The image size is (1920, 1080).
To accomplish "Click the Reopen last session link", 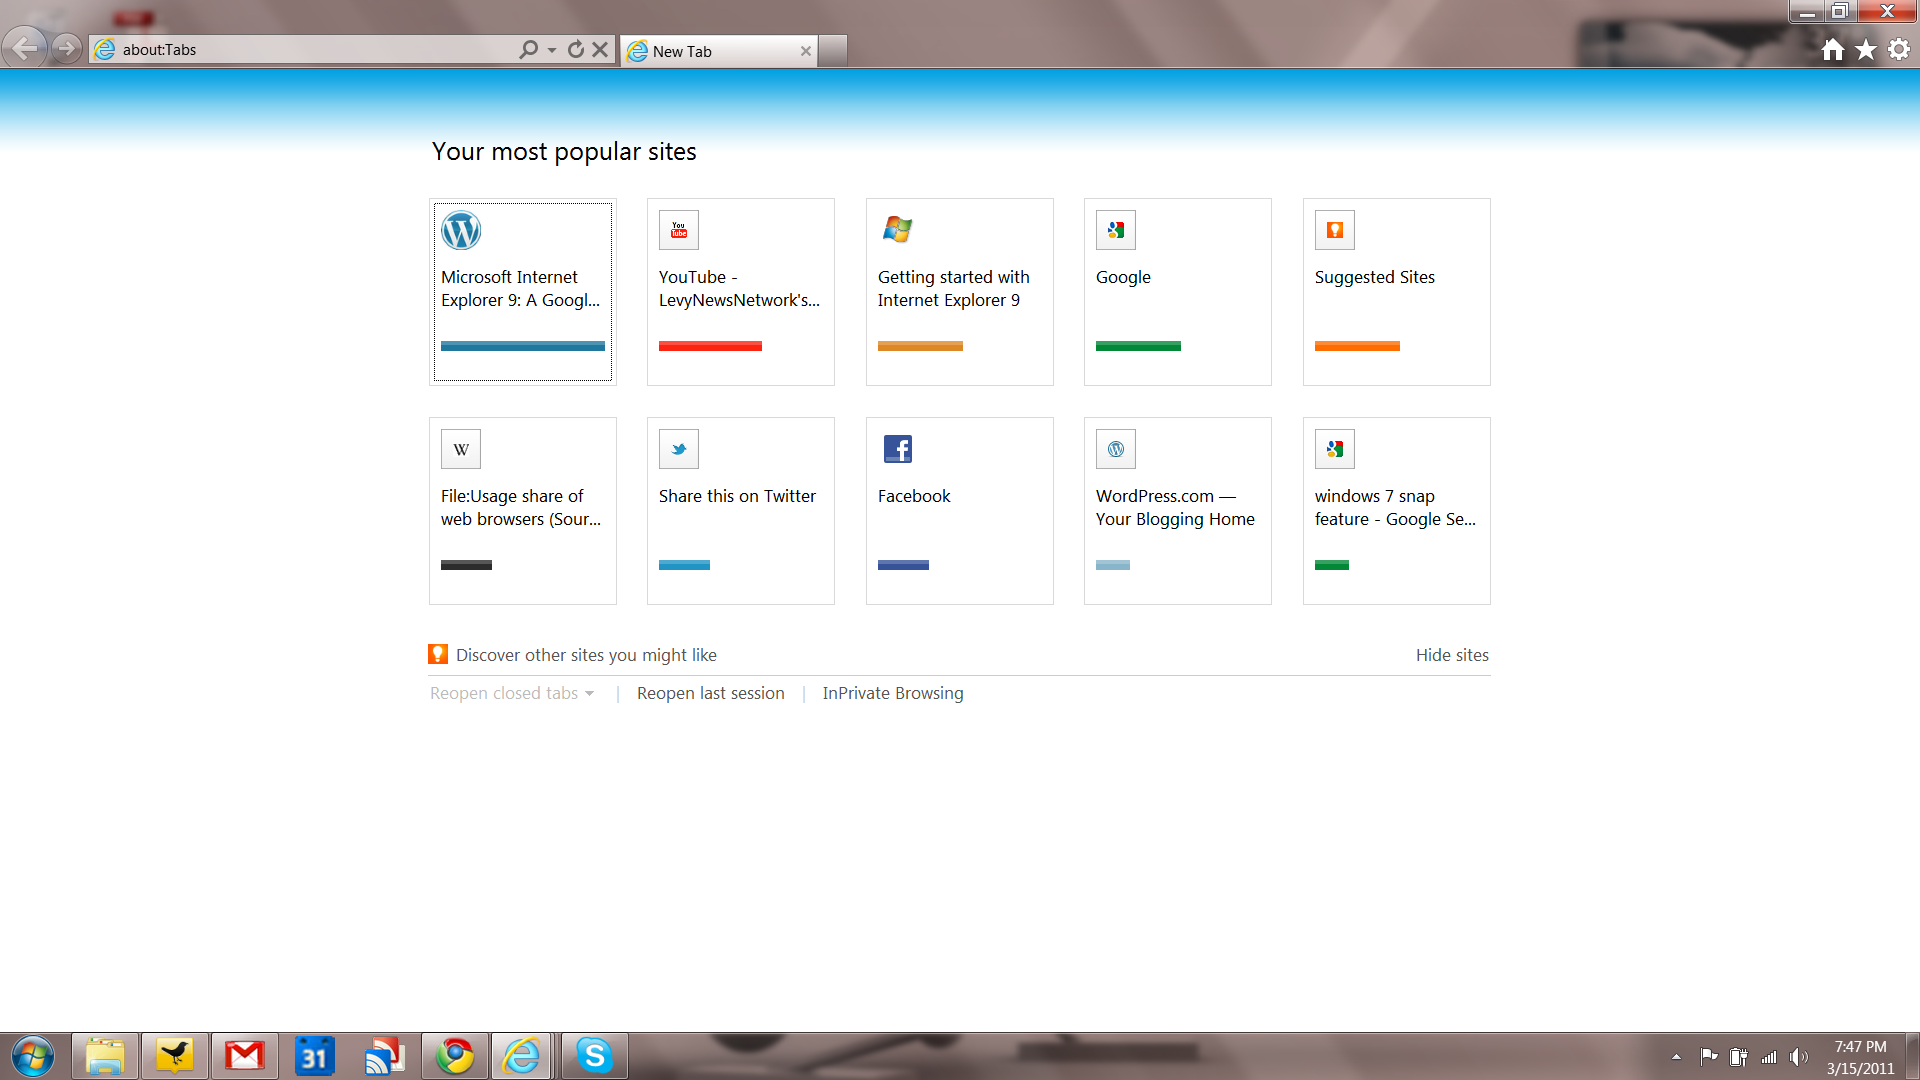I will [x=710, y=693].
